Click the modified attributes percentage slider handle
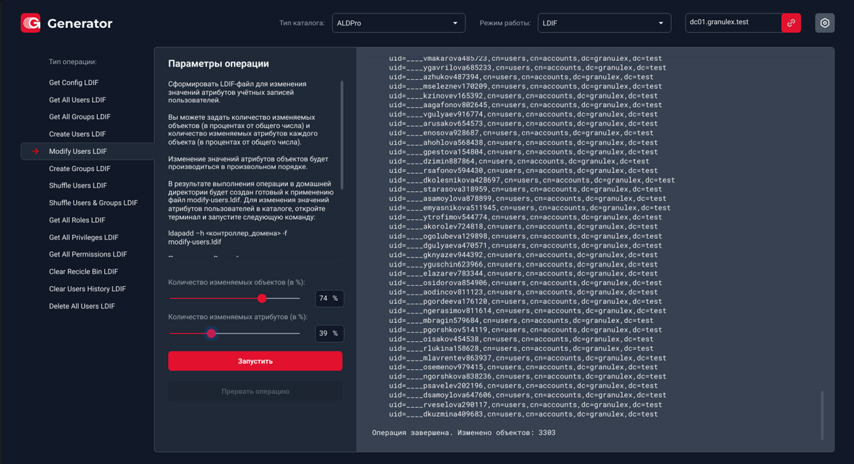This screenshot has height=464, width=854. click(x=211, y=333)
